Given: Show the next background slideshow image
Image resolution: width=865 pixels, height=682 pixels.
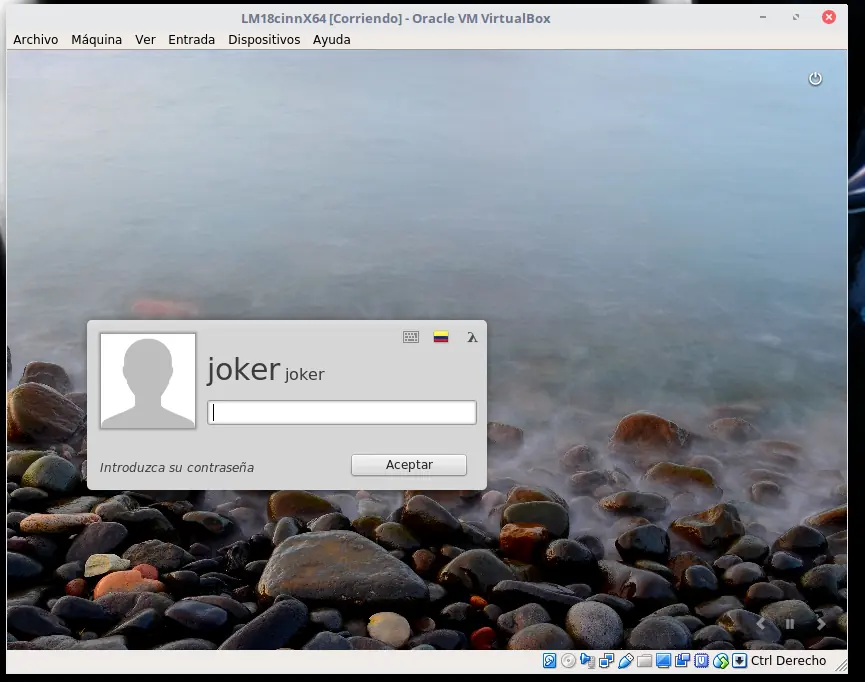Looking at the screenshot, I should (821, 624).
